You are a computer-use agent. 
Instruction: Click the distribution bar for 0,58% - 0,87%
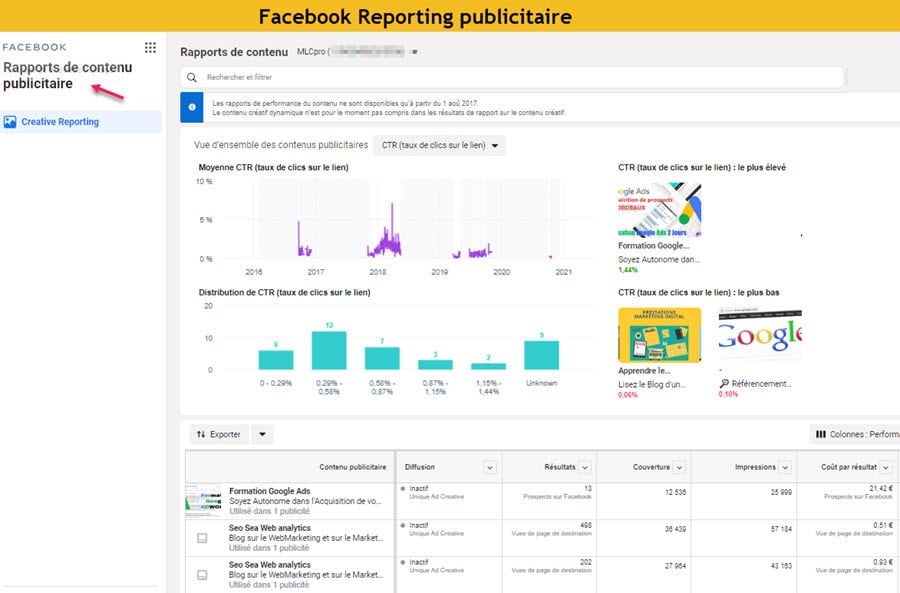coord(382,358)
